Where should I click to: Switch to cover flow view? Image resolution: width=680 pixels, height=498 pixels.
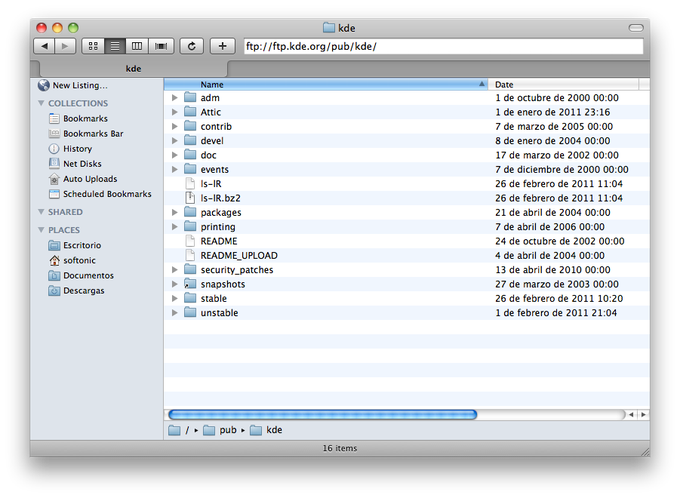161,46
